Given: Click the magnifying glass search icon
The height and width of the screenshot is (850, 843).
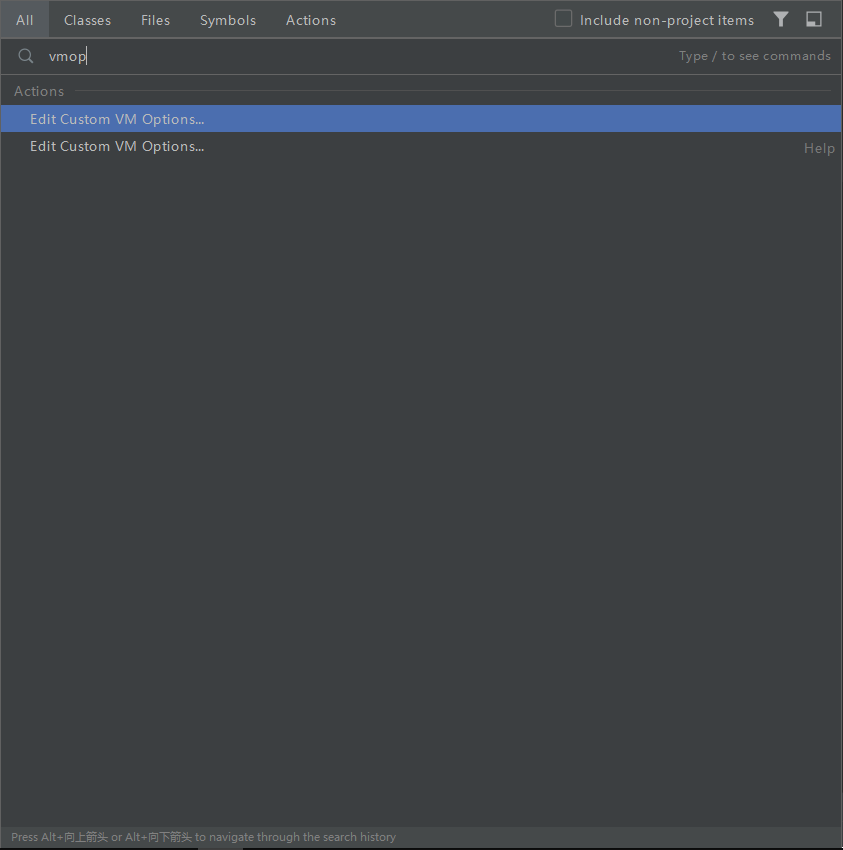Looking at the screenshot, I should (x=25, y=56).
